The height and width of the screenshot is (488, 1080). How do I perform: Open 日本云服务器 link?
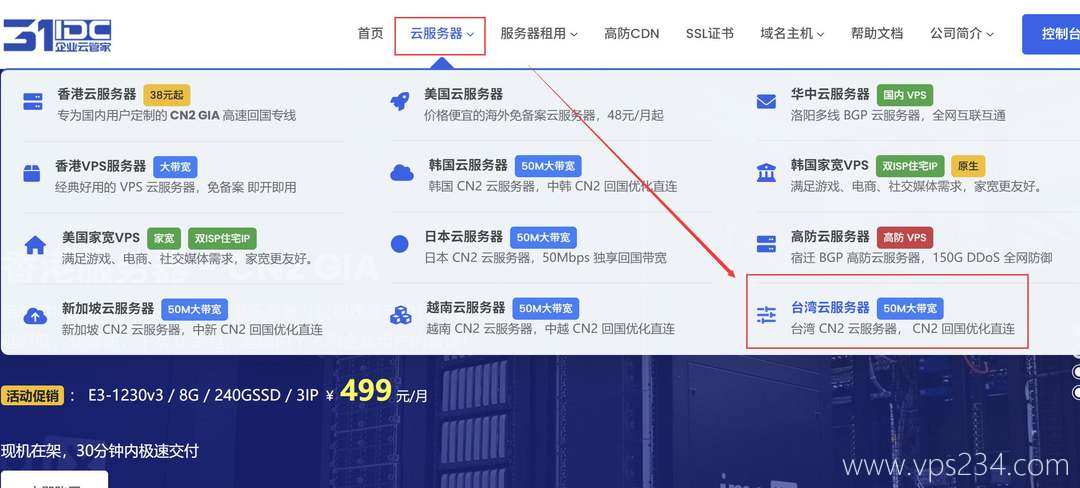[x=464, y=237]
